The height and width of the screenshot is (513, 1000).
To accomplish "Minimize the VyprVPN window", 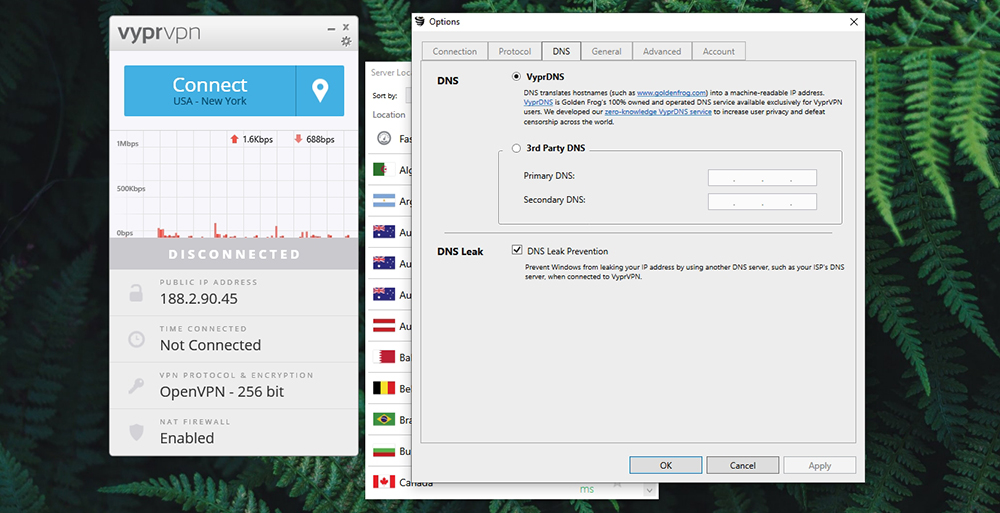I will pyautogui.click(x=331, y=29).
